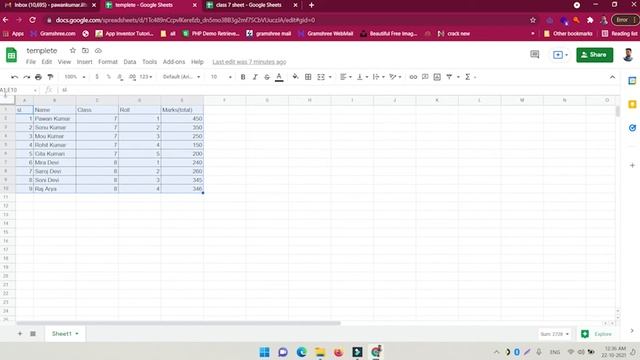Open the View menu
This screenshot has height=360, width=640.
click(x=64, y=62)
